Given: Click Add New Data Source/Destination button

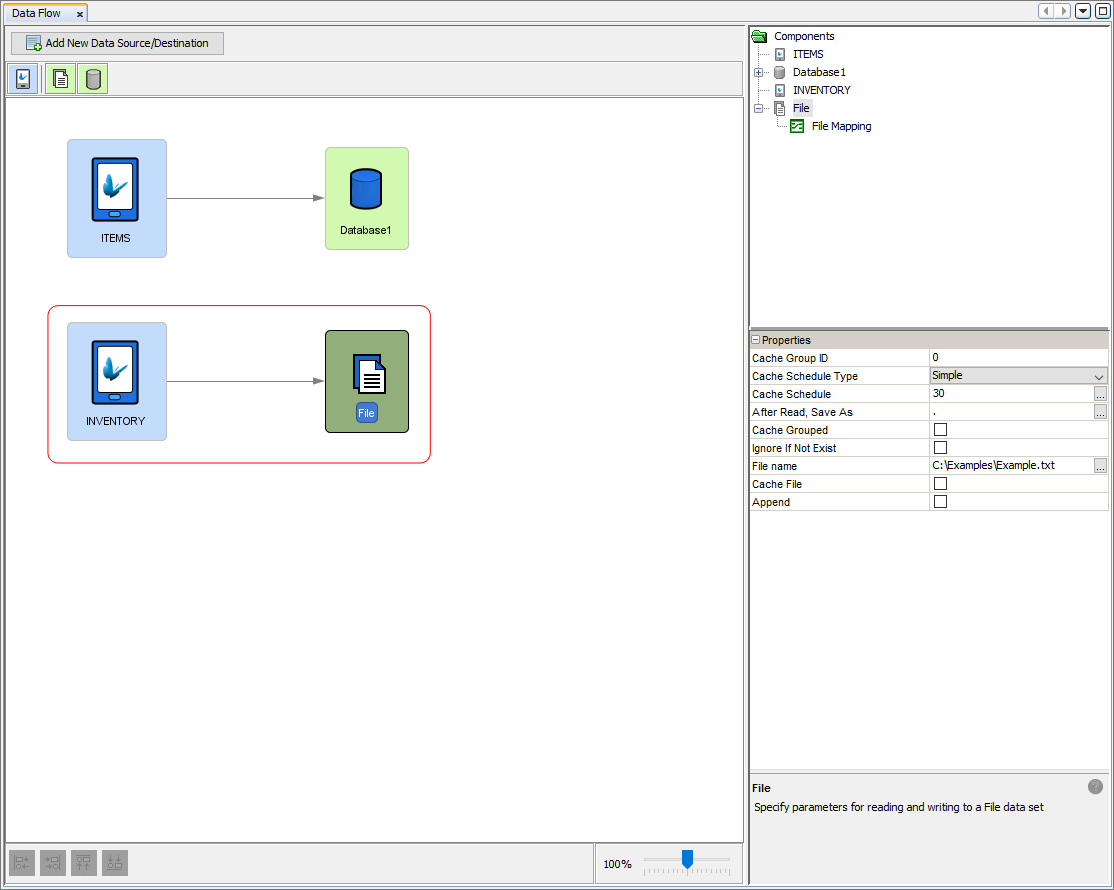Looking at the screenshot, I should pyautogui.click(x=117, y=43).
